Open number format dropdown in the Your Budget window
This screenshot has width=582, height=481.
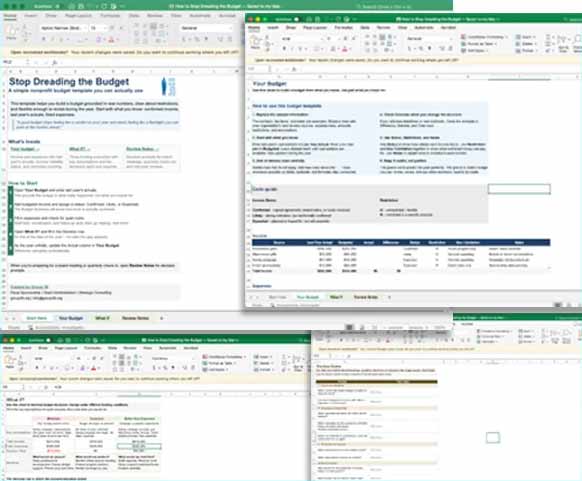click(x=429, y=39)
